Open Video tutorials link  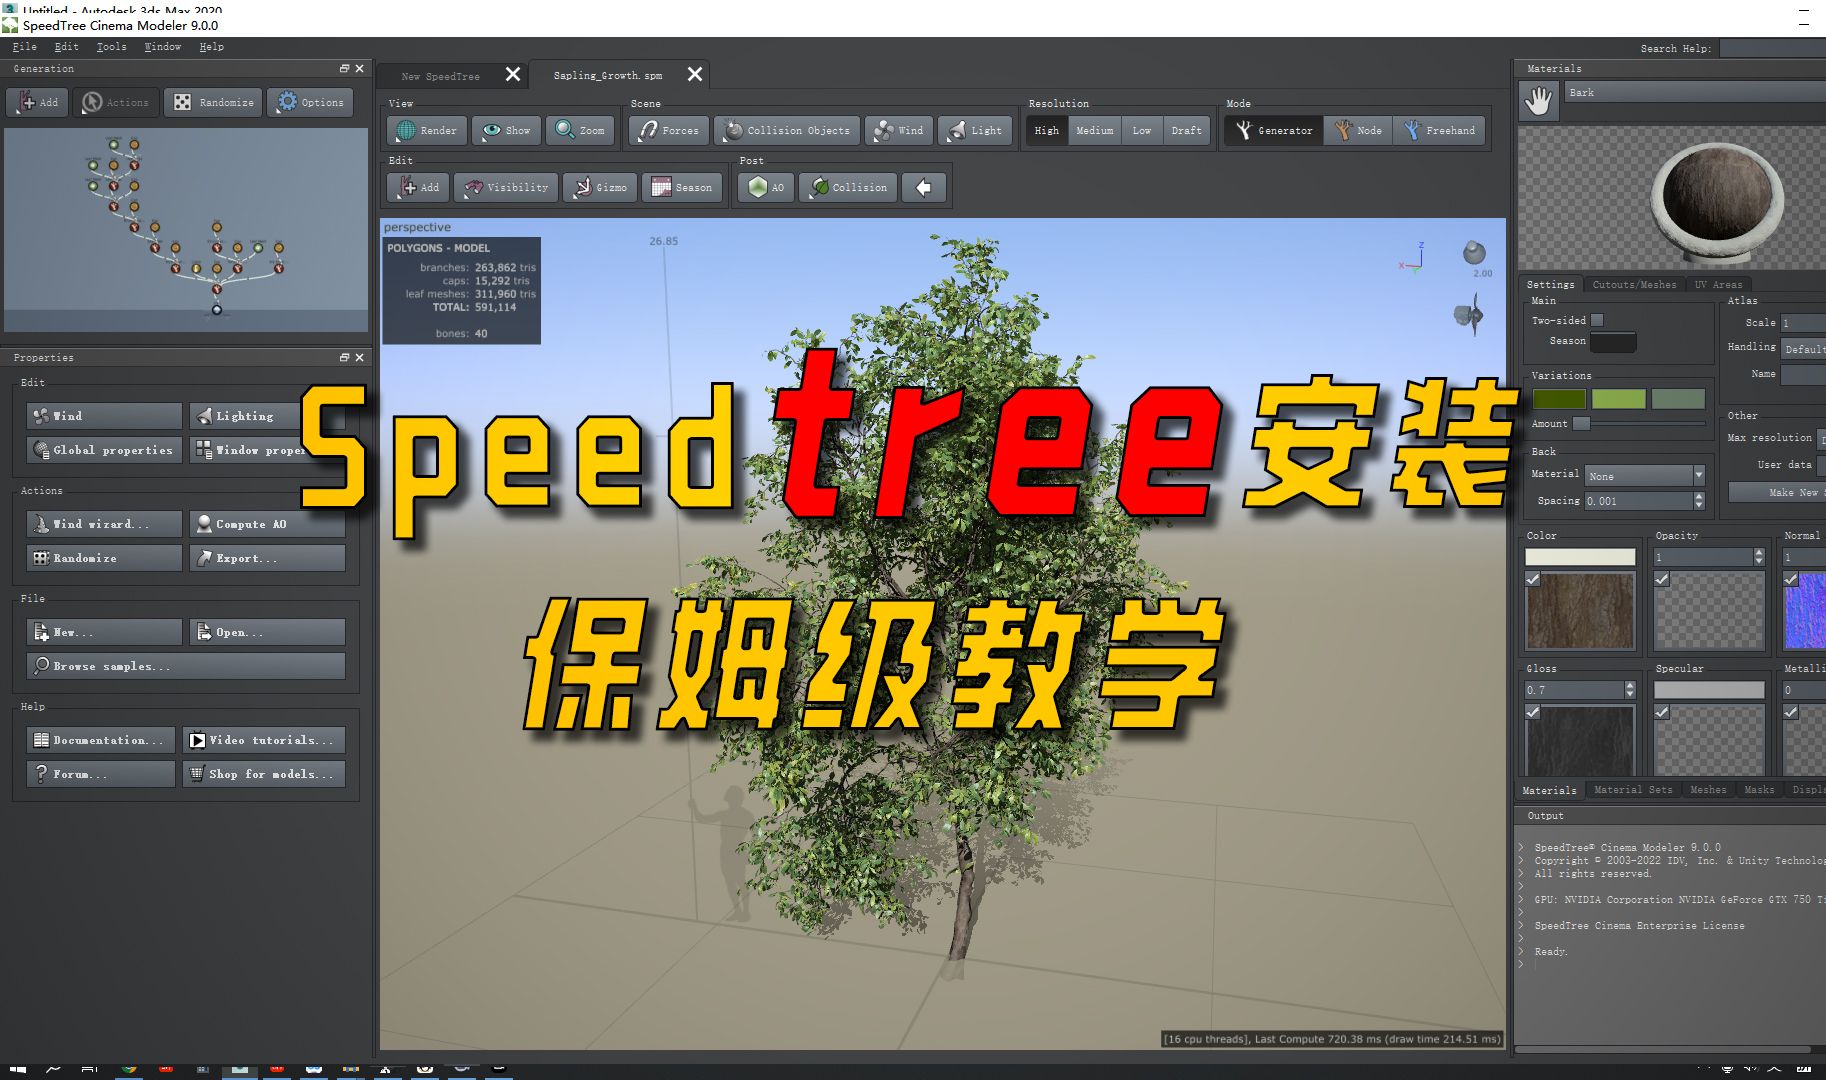(264, 740)
